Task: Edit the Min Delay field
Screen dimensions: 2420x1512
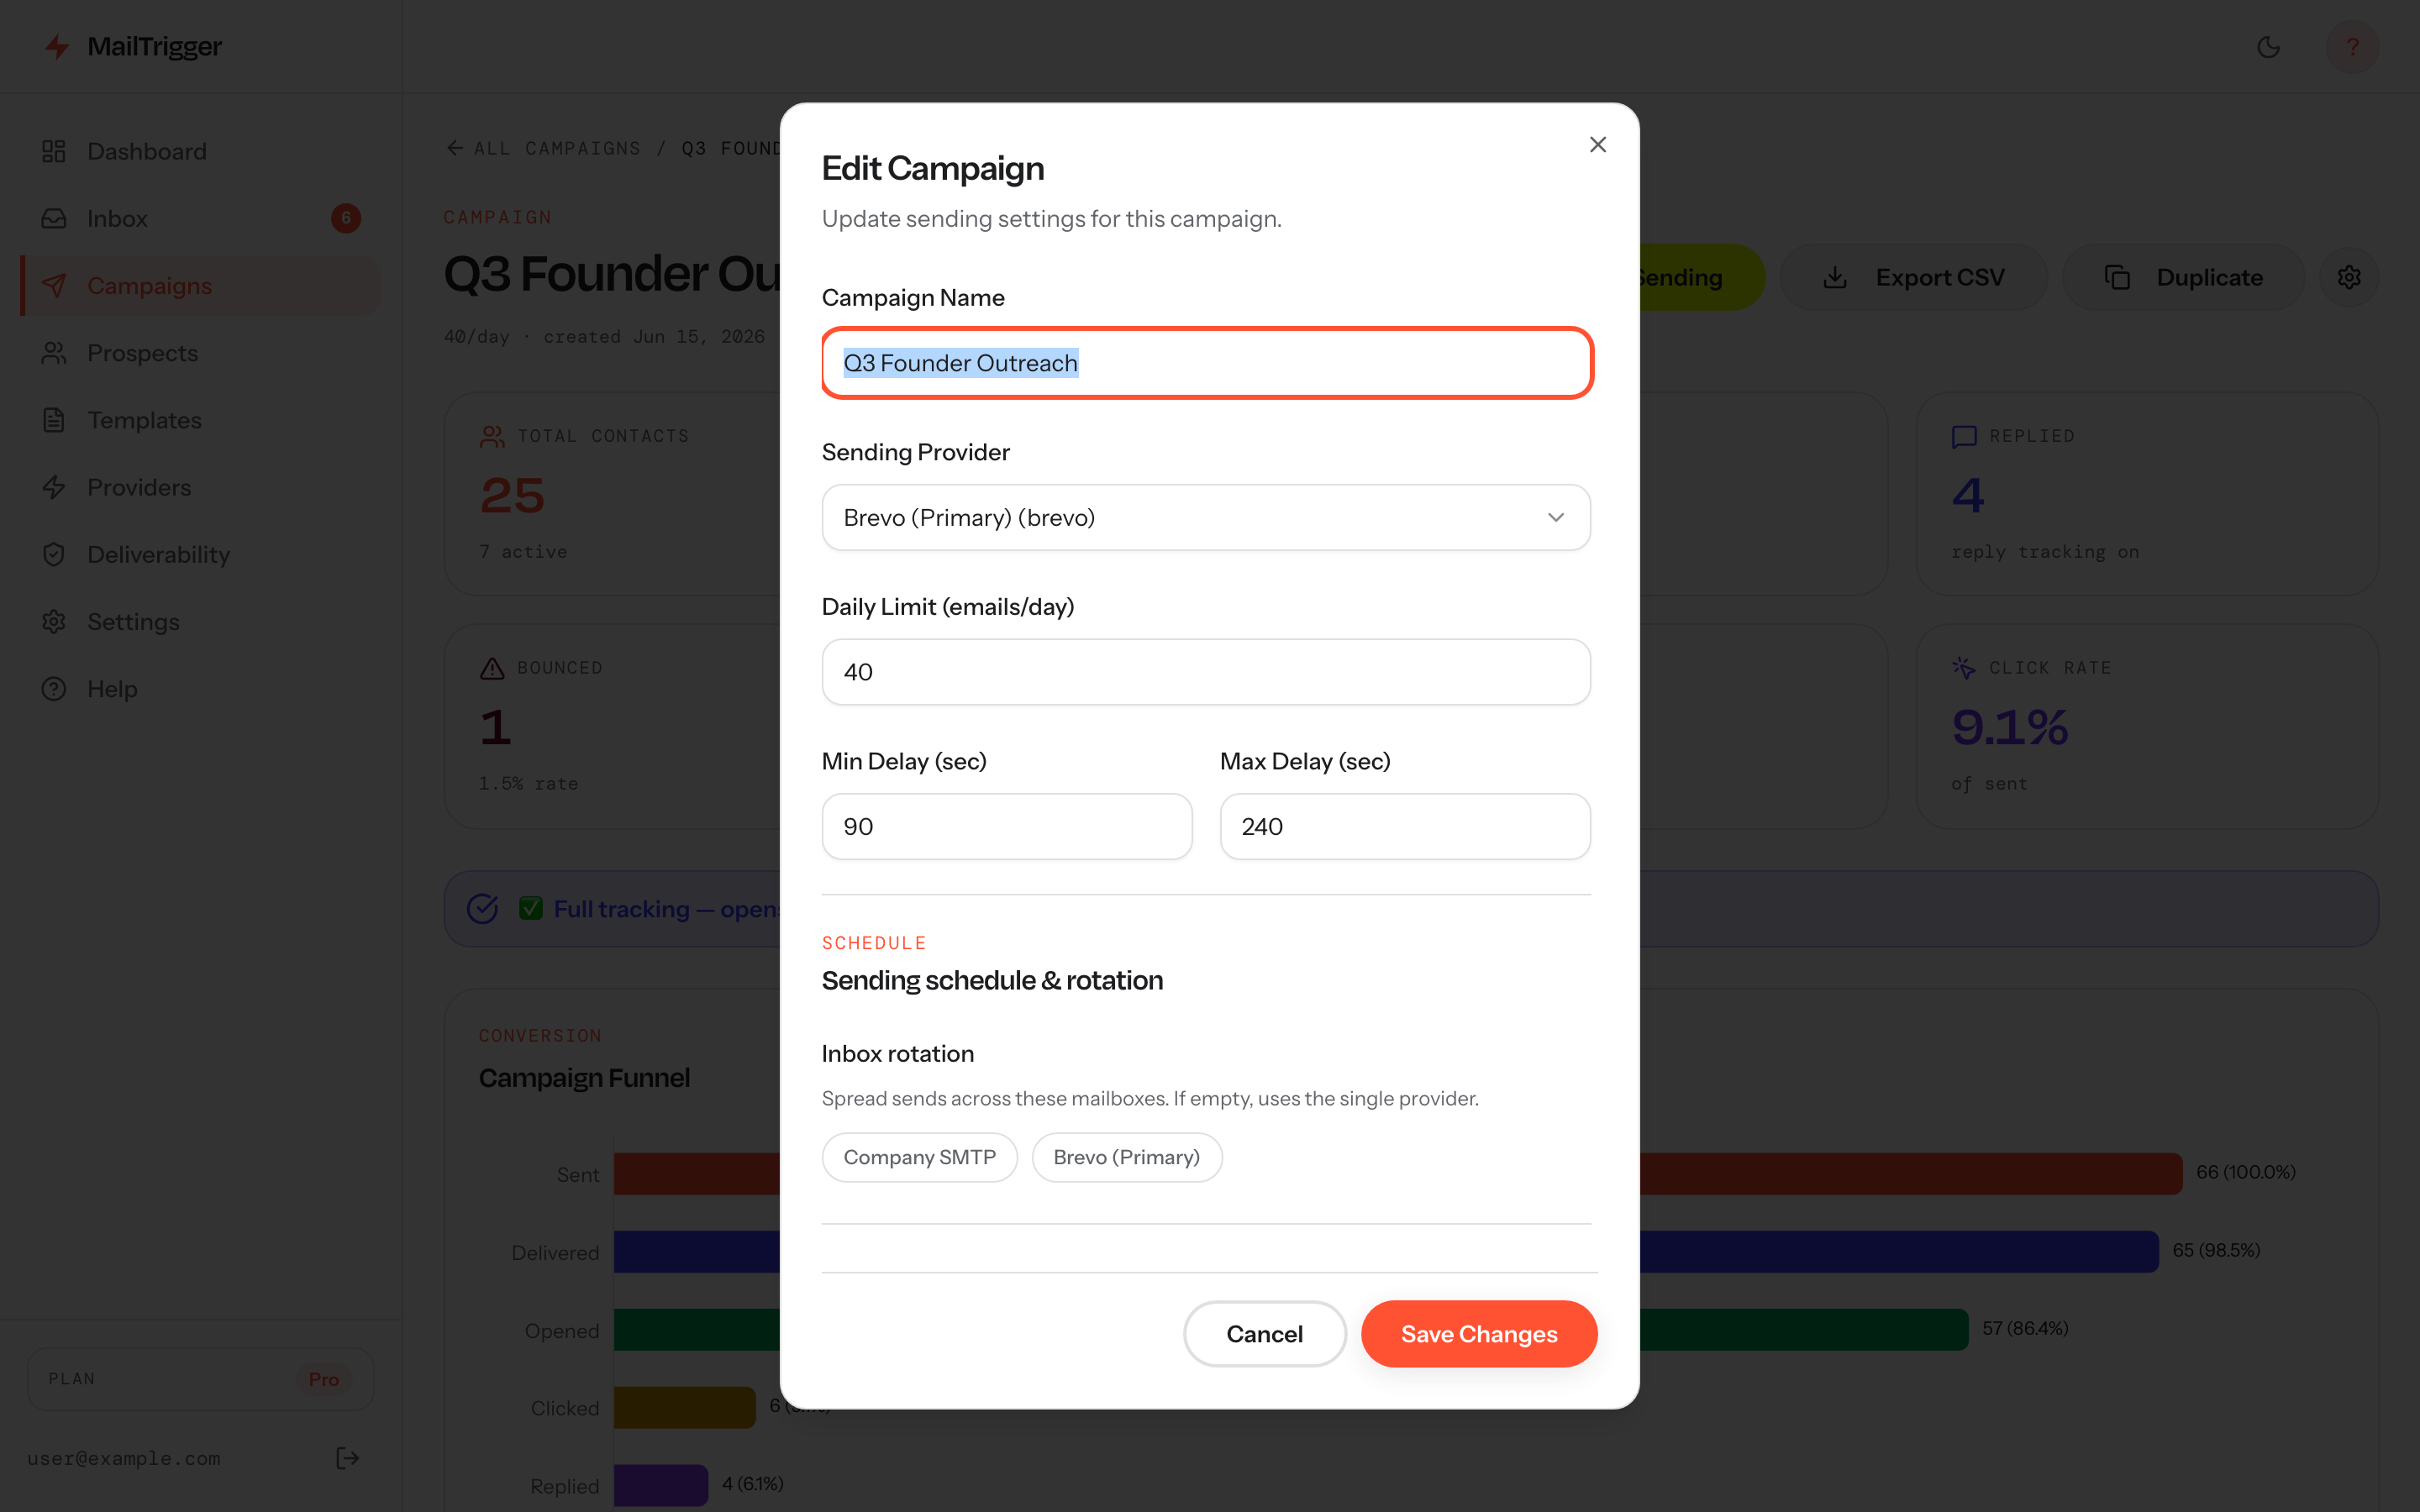Action: tap(1006, 826)
